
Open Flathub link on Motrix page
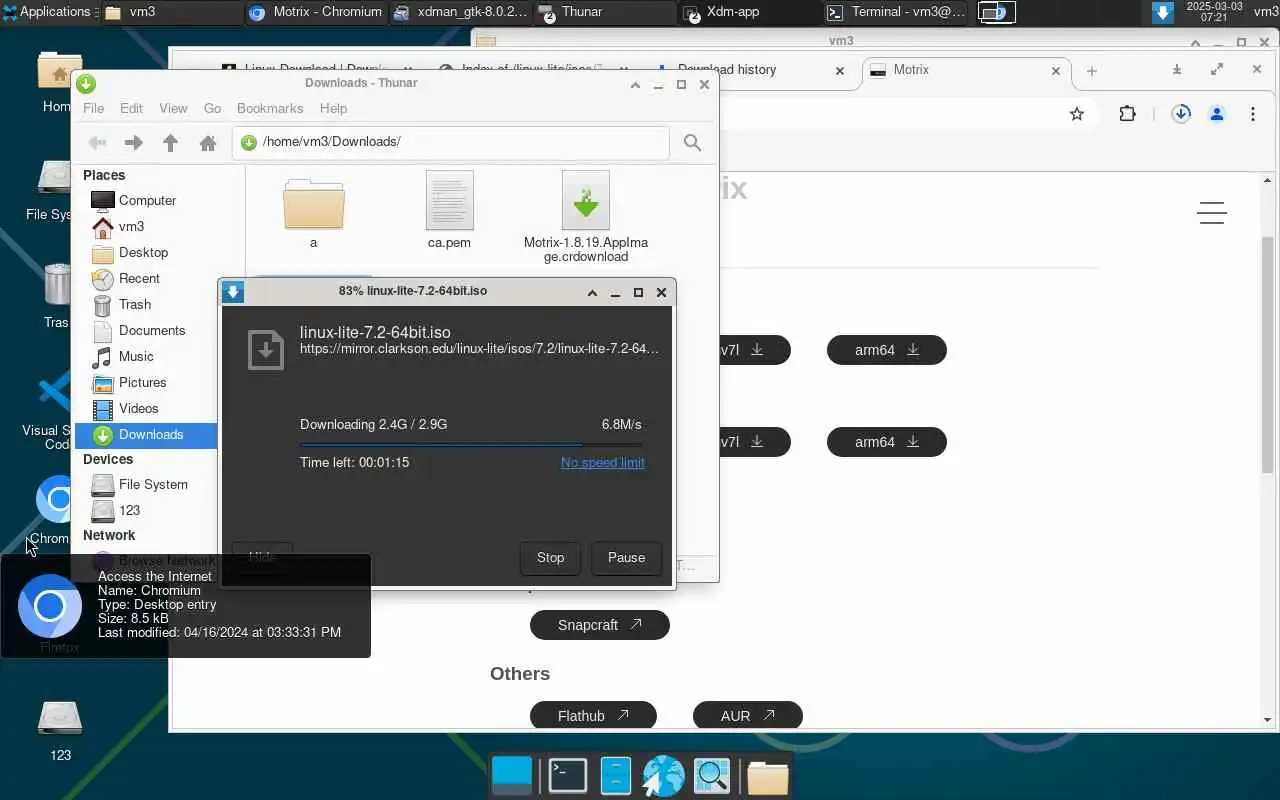coord(593,716)
